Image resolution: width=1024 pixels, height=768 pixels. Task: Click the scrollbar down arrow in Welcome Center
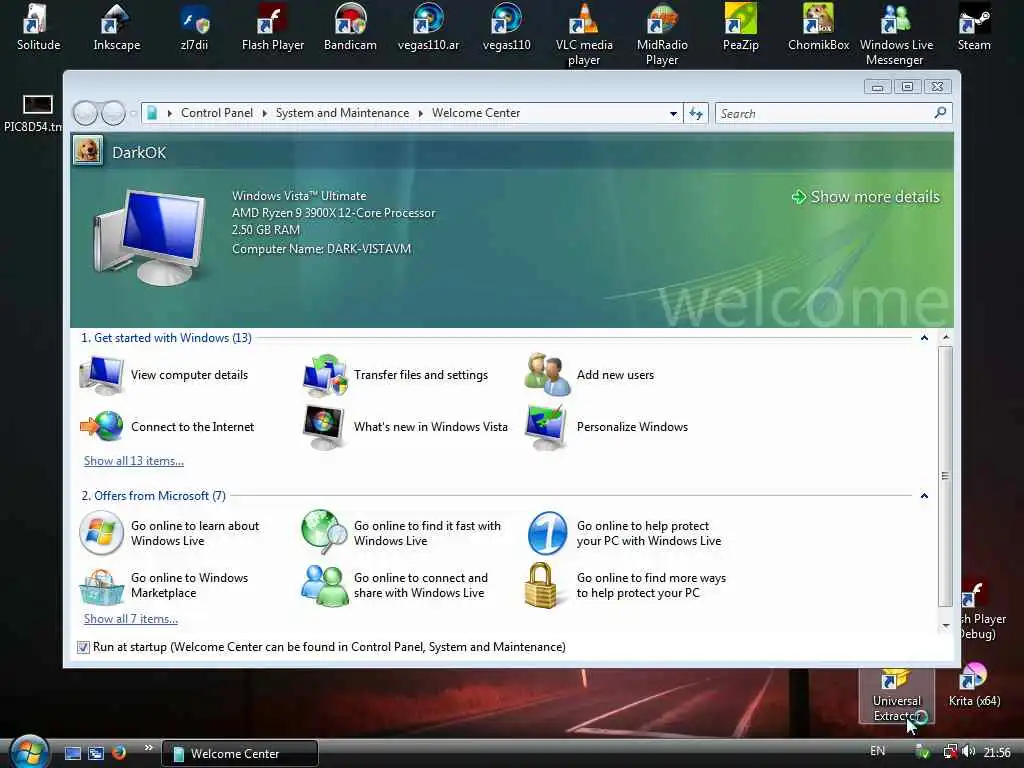tap(946, 626)
